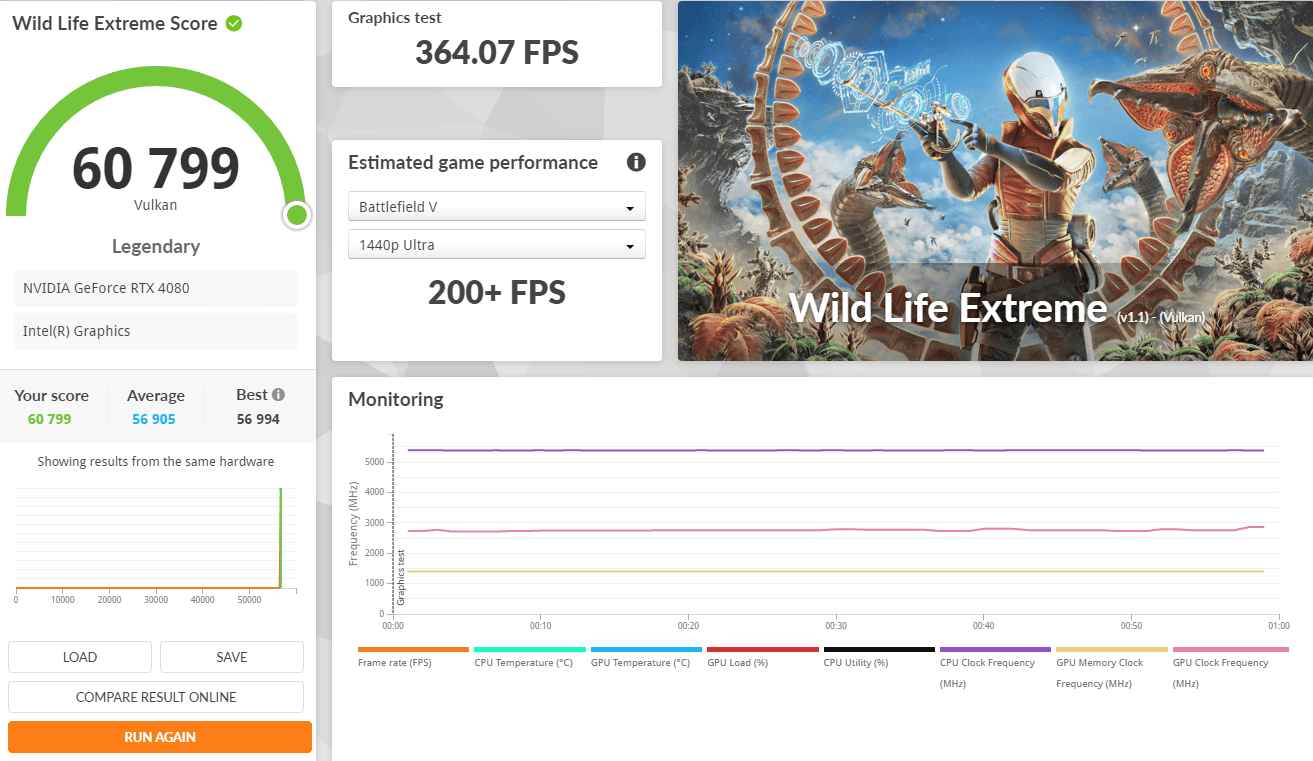The image size is (1313, 761).
Task: Click the purple CPU Clock Frequency swatch
Action: [x=996, y=649]
